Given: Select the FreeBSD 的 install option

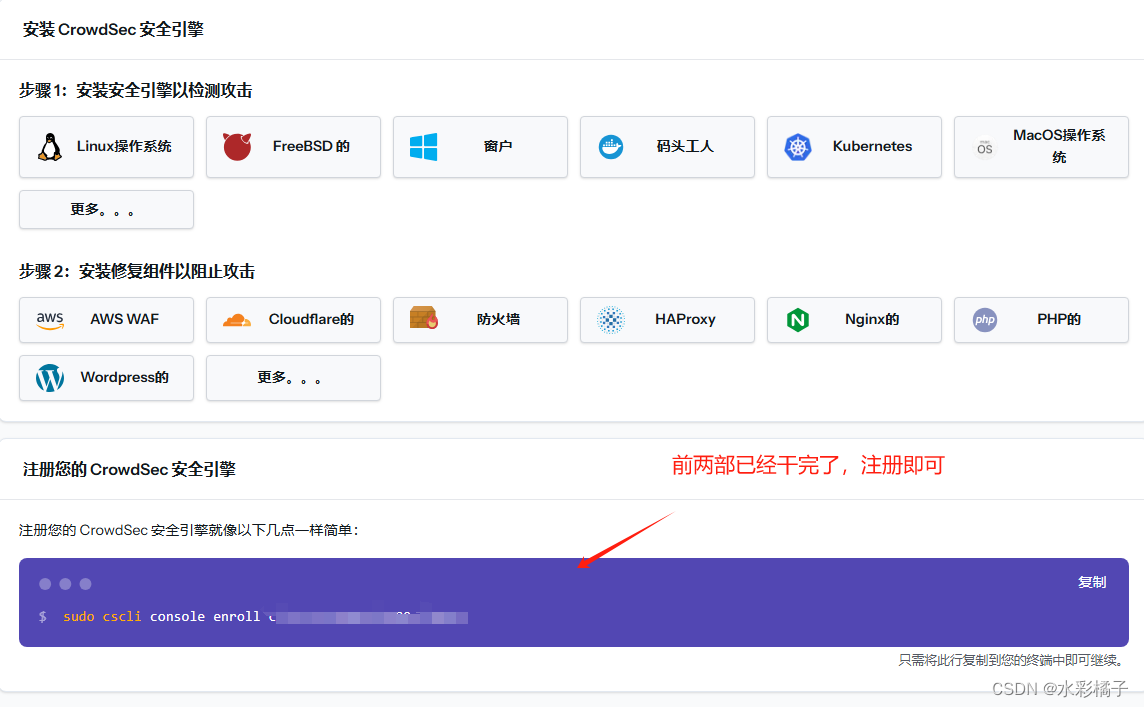Looking at the screenshot, I should pyautogui.click(x=293, y=147).
